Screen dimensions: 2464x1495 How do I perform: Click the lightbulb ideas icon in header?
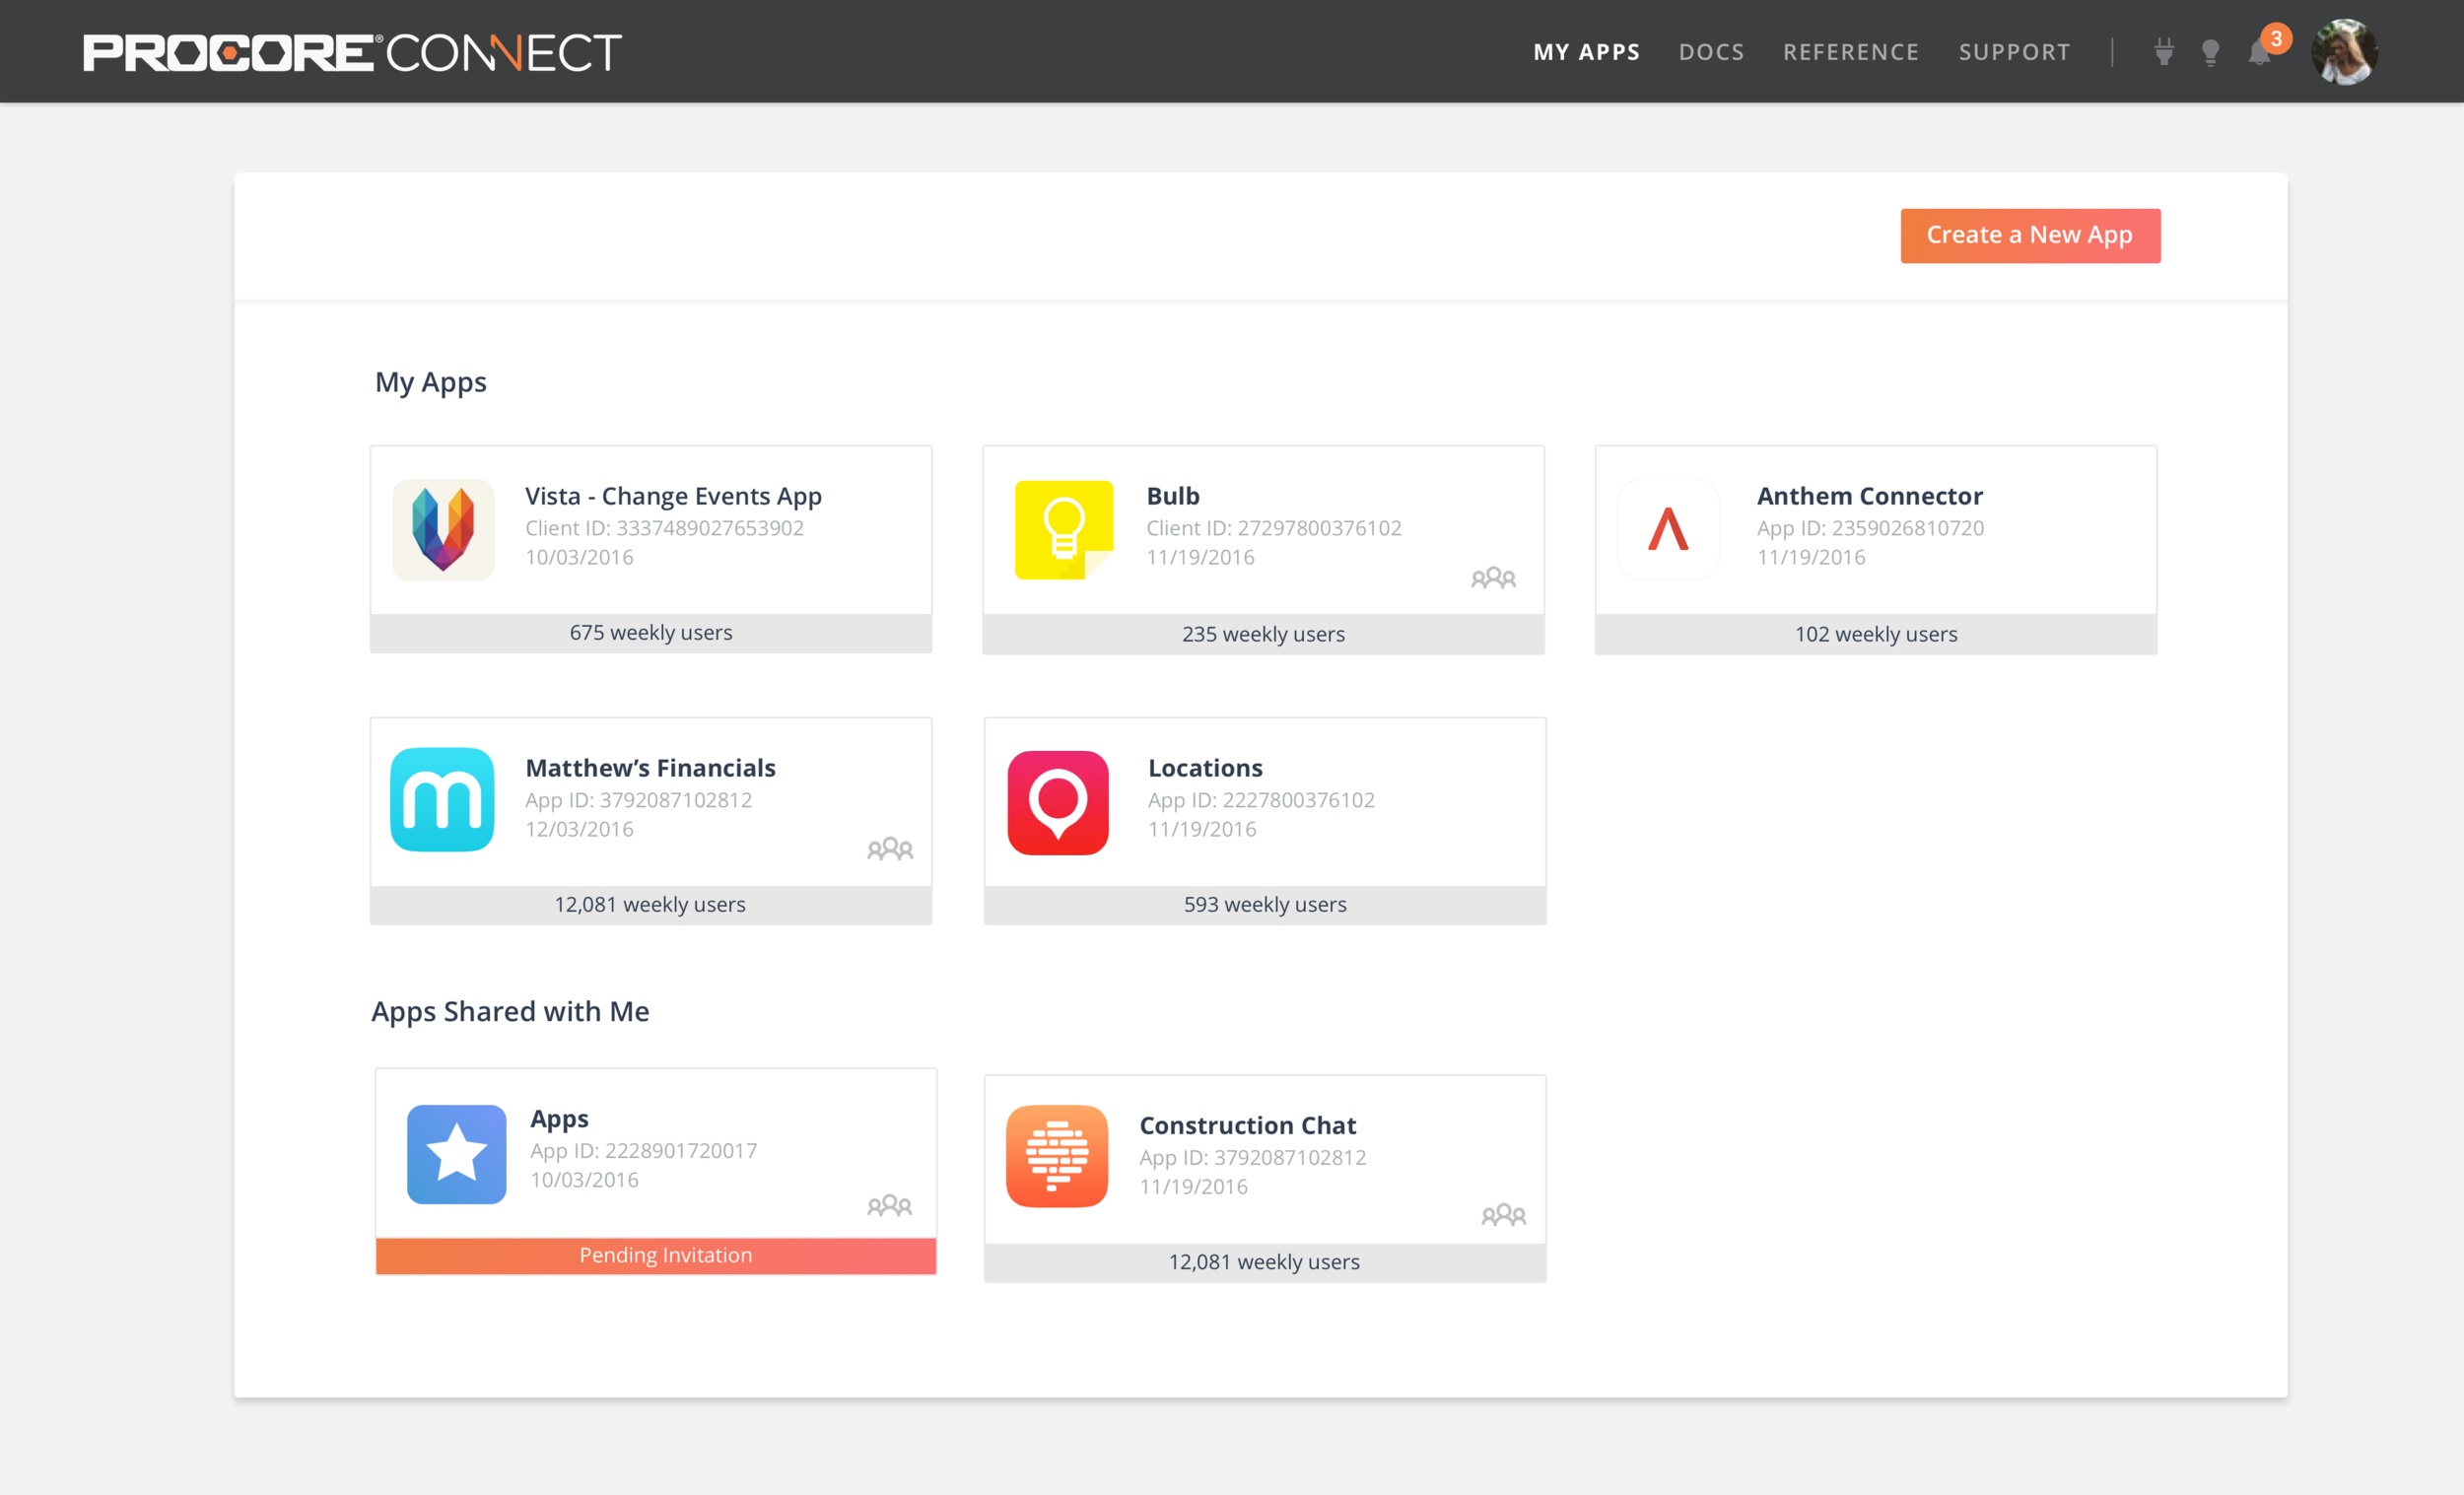2211,52
